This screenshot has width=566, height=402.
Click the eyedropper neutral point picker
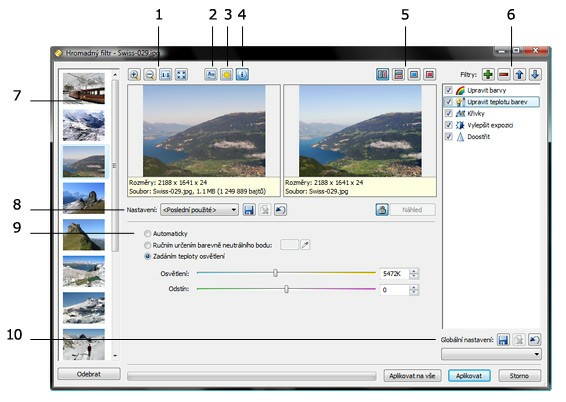tap(305, 245)
